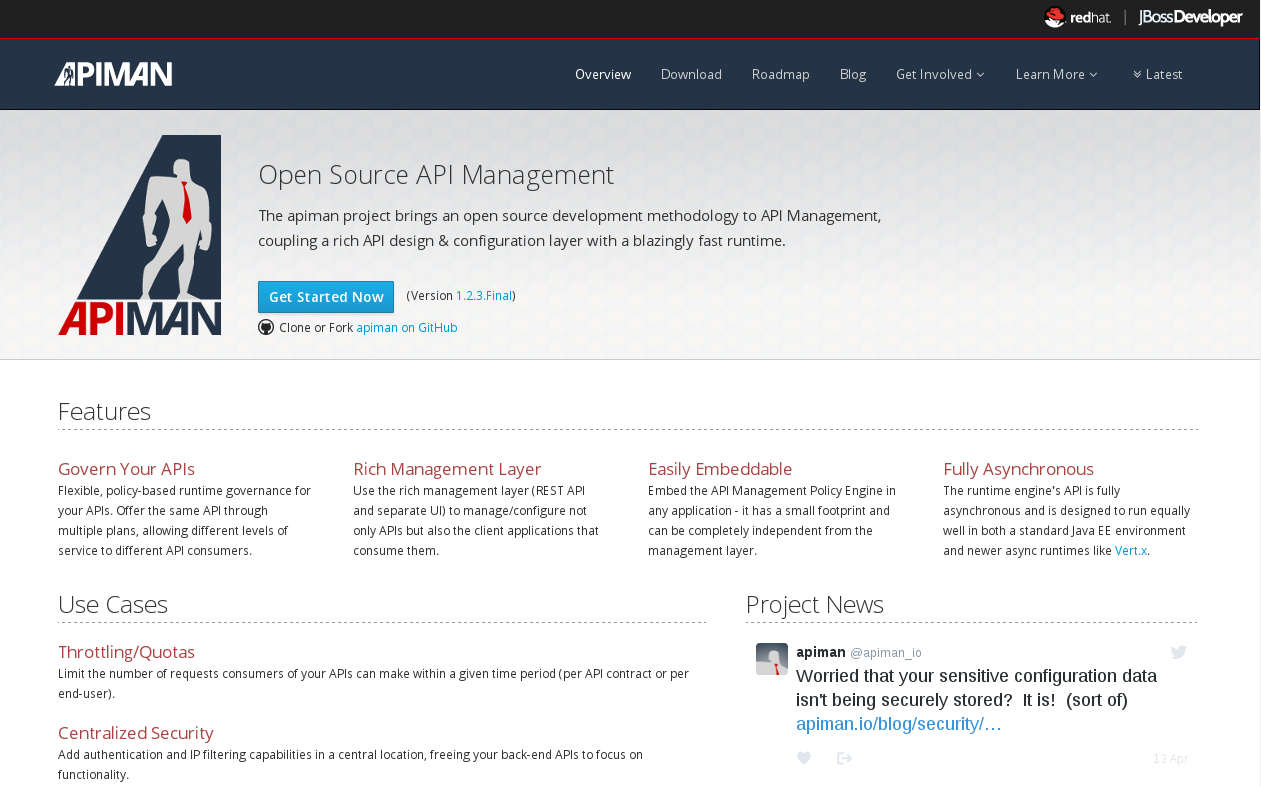Click the apiman Twitter avatar
The image size is (1261, 787).
[772, 659]
